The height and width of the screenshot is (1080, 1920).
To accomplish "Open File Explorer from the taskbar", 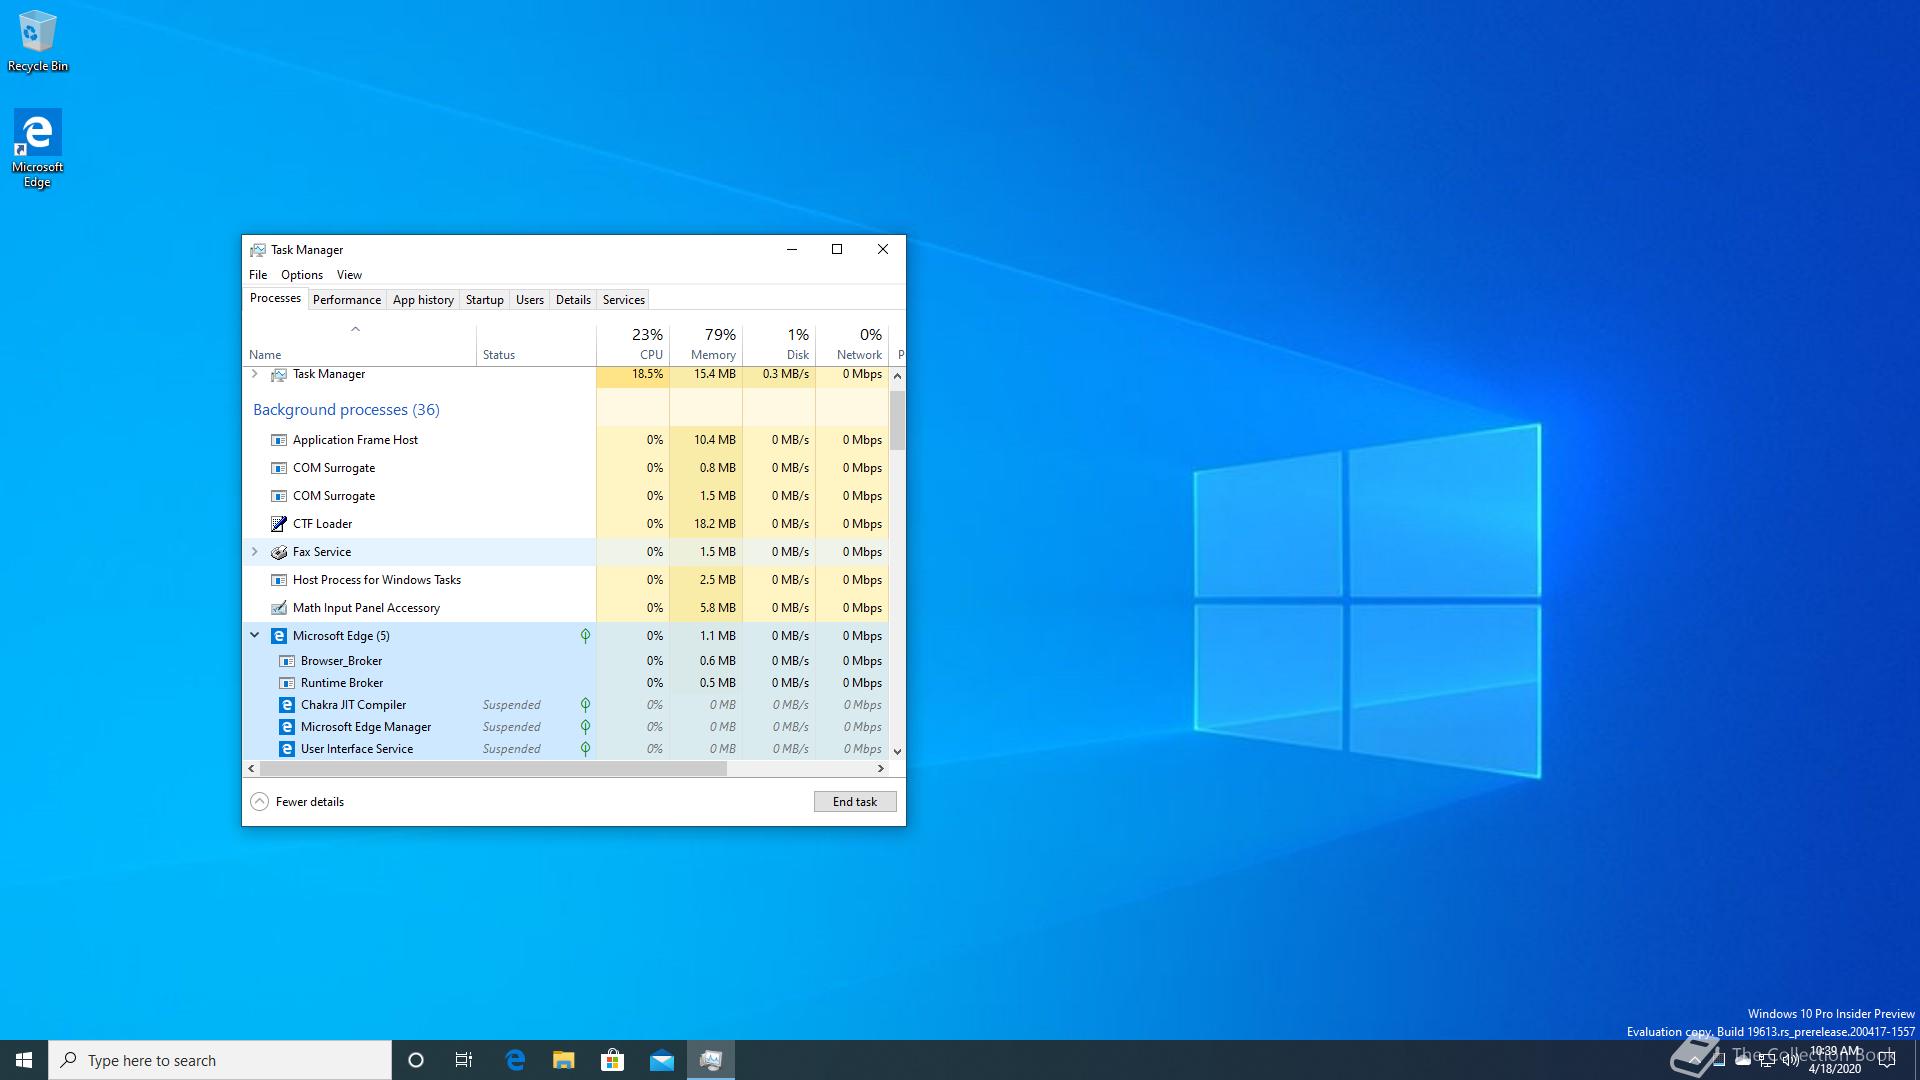I will (564, 1060).
